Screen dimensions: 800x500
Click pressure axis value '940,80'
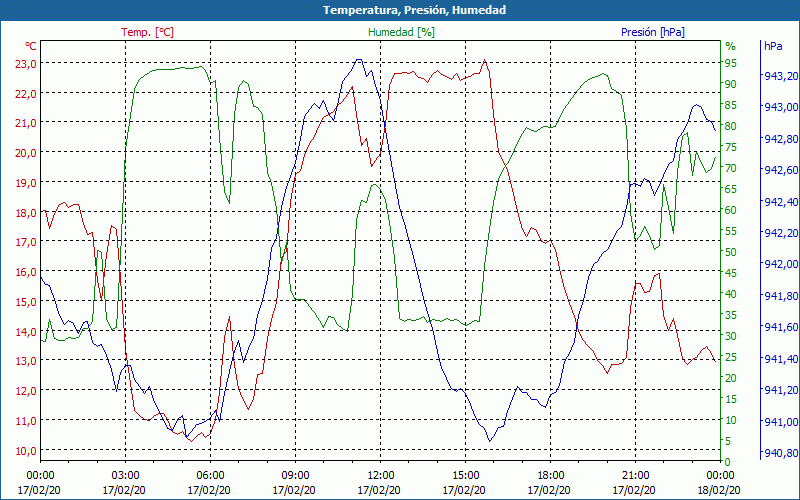[781, 453]
